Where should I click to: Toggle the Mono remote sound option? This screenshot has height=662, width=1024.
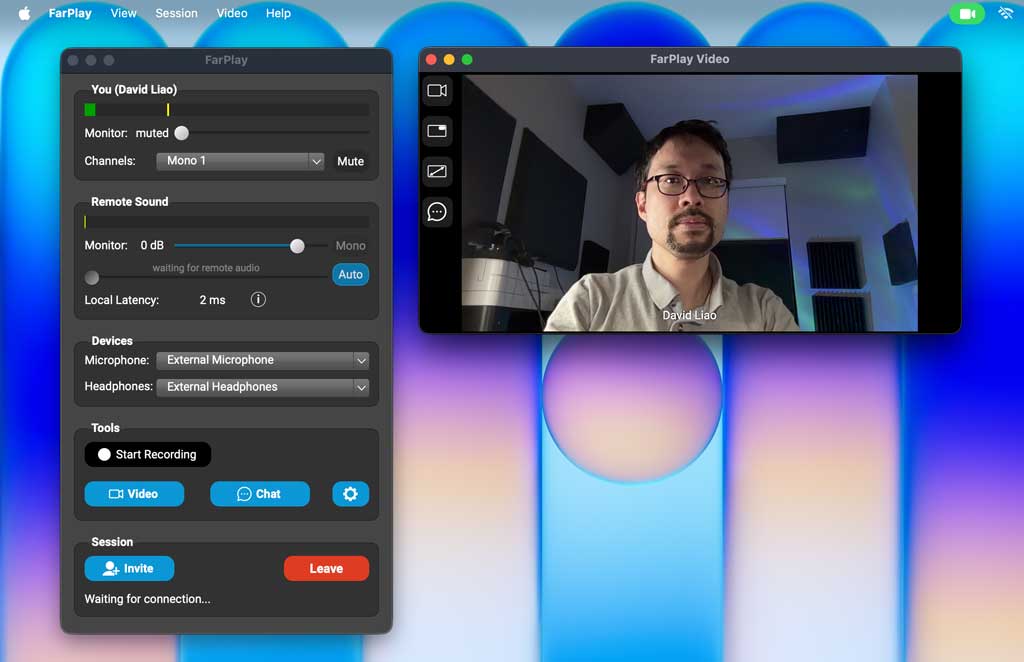click(x=350, y=245)
